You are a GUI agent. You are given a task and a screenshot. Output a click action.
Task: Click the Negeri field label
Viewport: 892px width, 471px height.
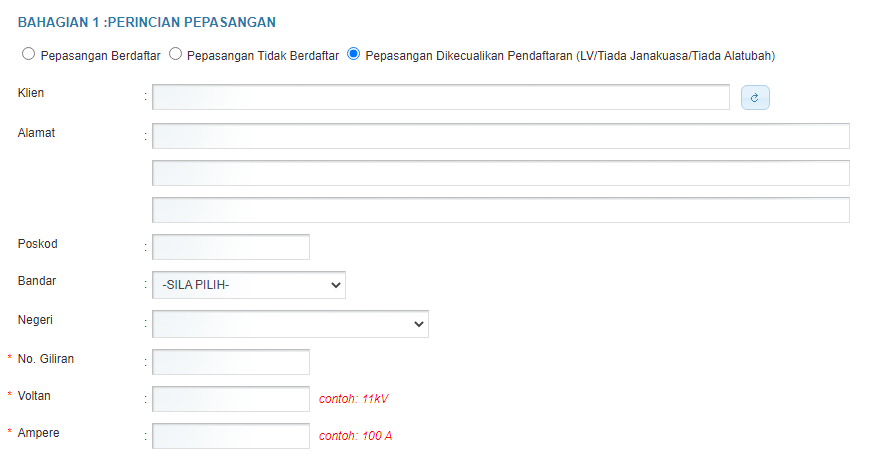click(x=35, y=320)
